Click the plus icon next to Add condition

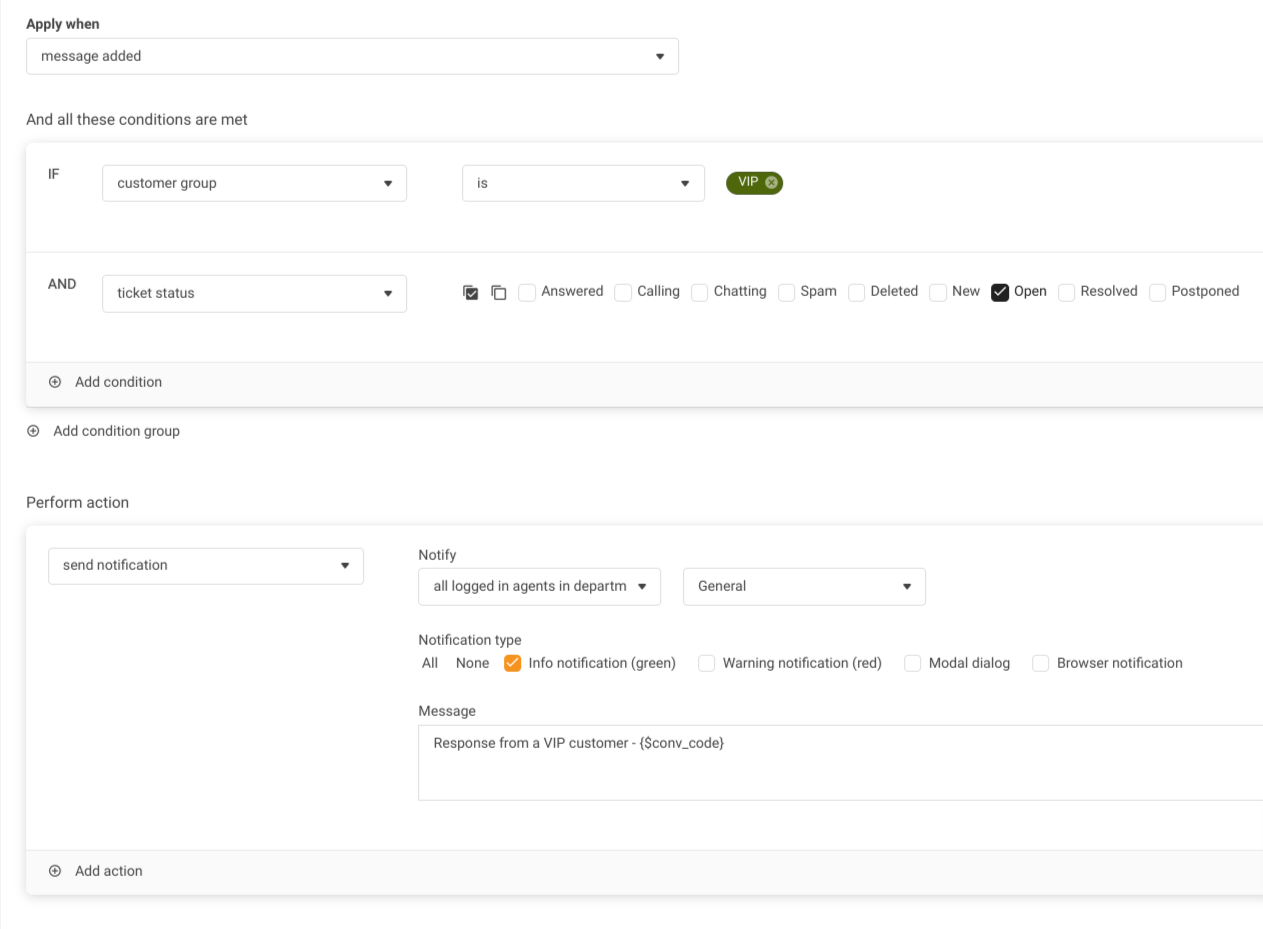[55, 382]
